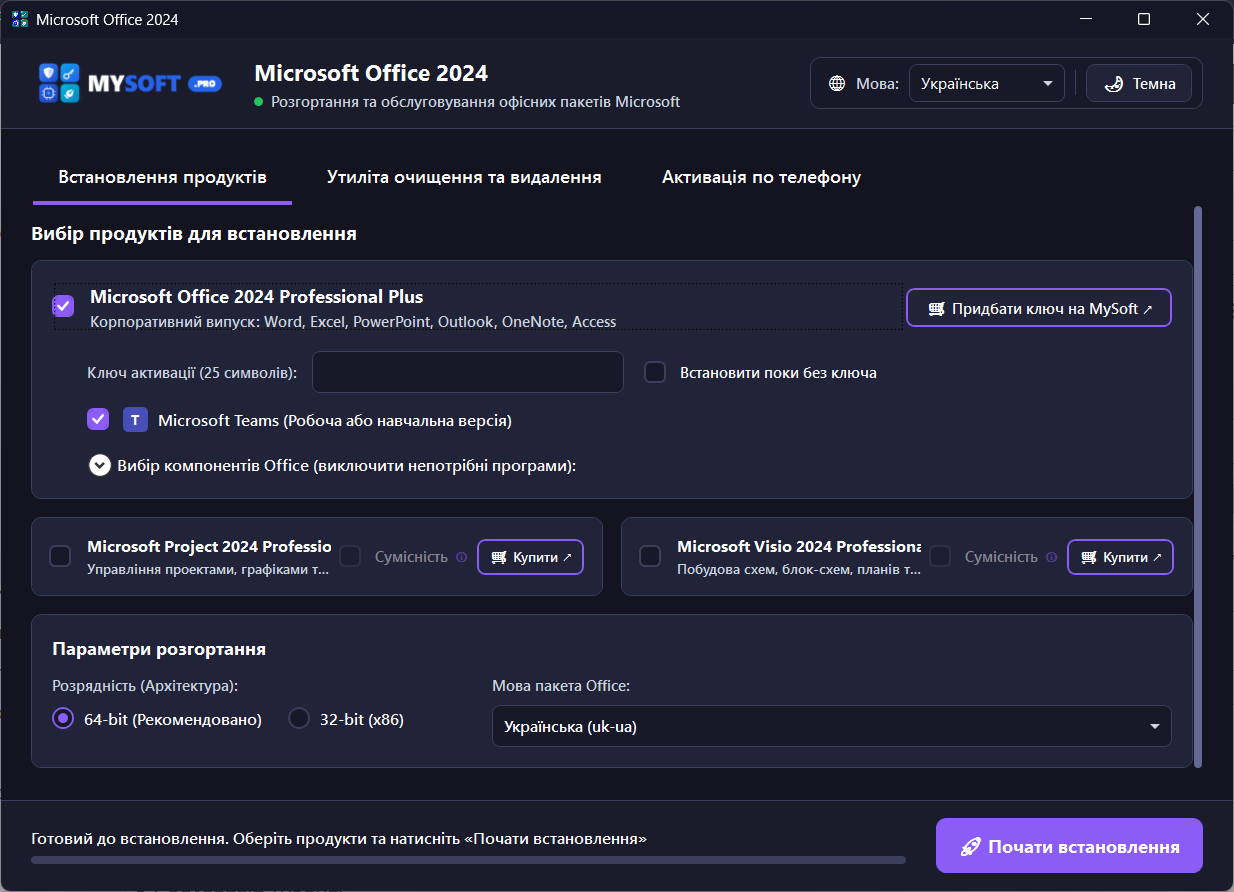Choose the 32-bit (x86) radio button
The image size is (1234, 892).
tap(299, 719)
